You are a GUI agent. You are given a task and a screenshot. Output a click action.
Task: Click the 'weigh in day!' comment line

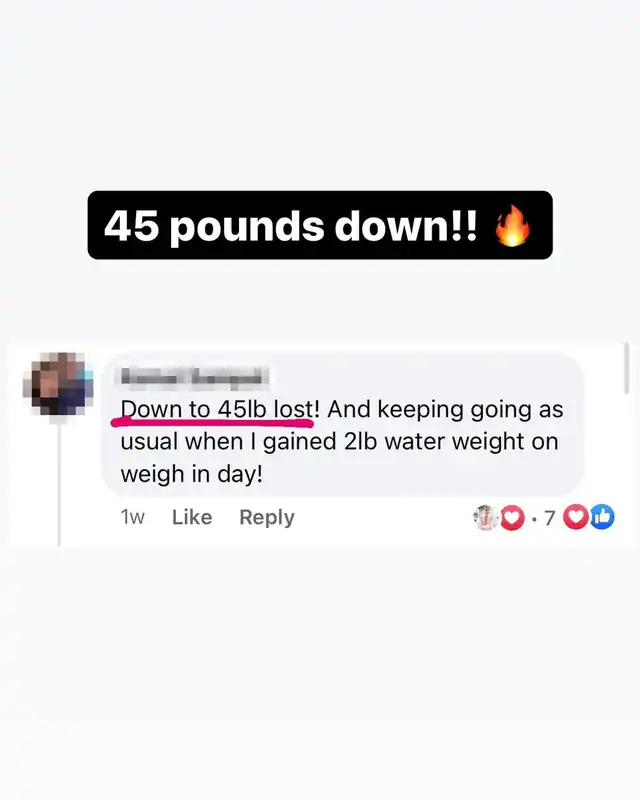(x=192, y=474)
